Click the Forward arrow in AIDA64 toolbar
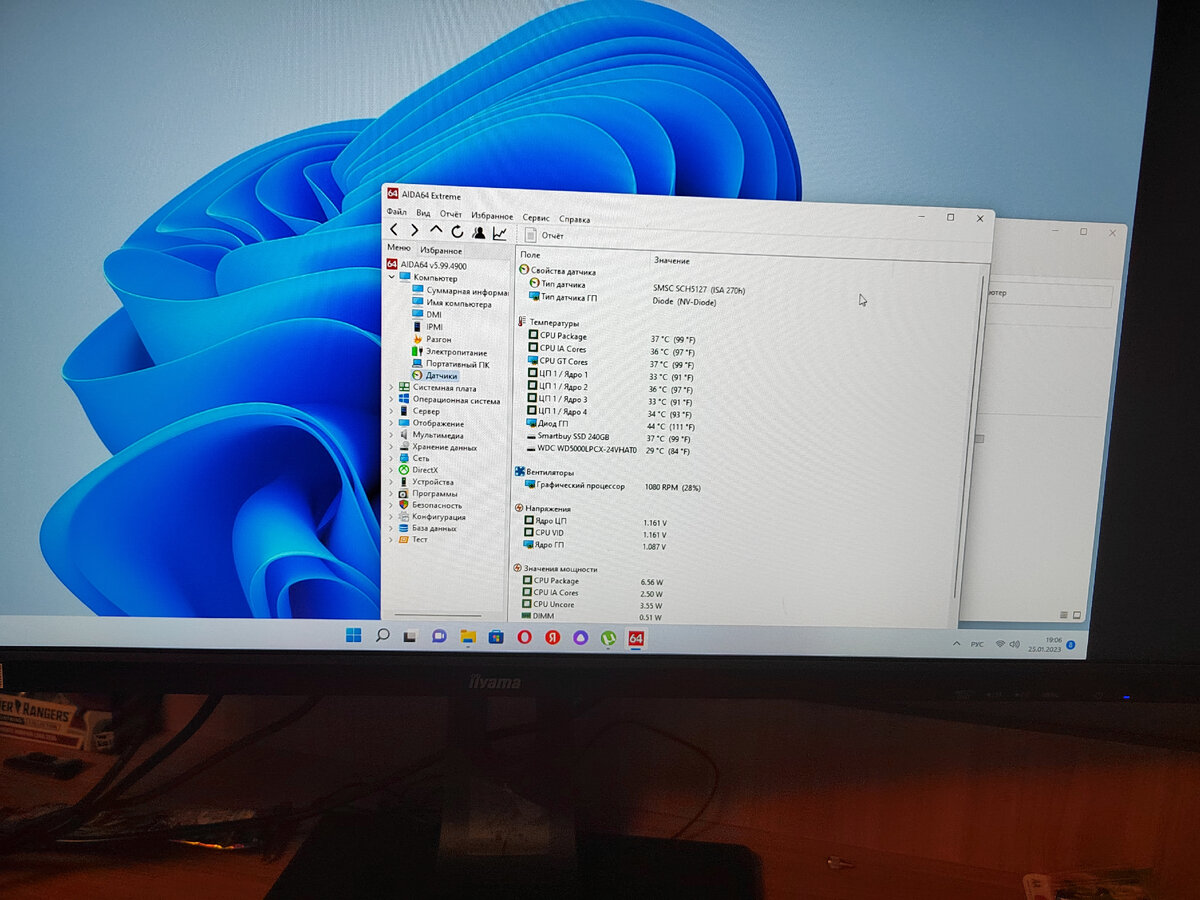1200x900 pixels. coord(414,230)
